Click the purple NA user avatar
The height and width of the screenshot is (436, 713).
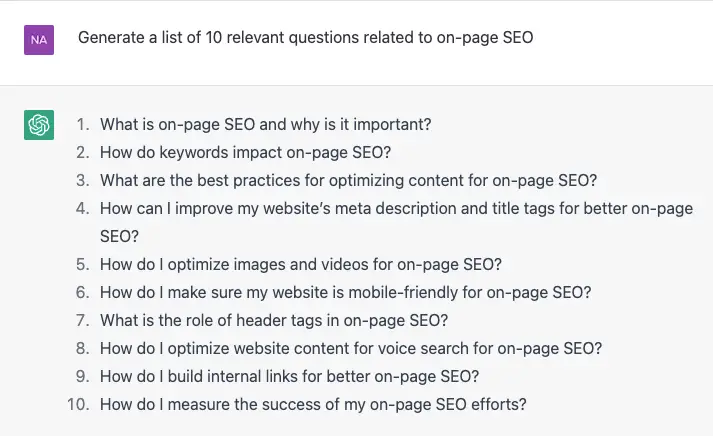(x=39, y=40)
